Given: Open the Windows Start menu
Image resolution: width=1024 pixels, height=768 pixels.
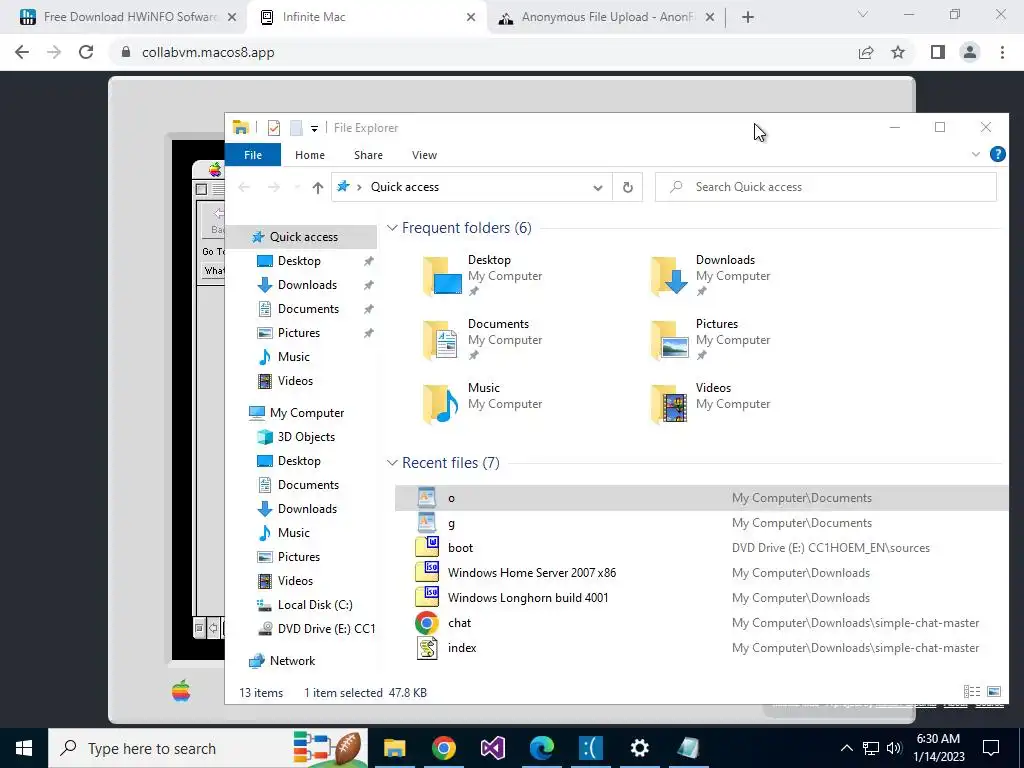Looking at the screenshot, I should 24,748.
